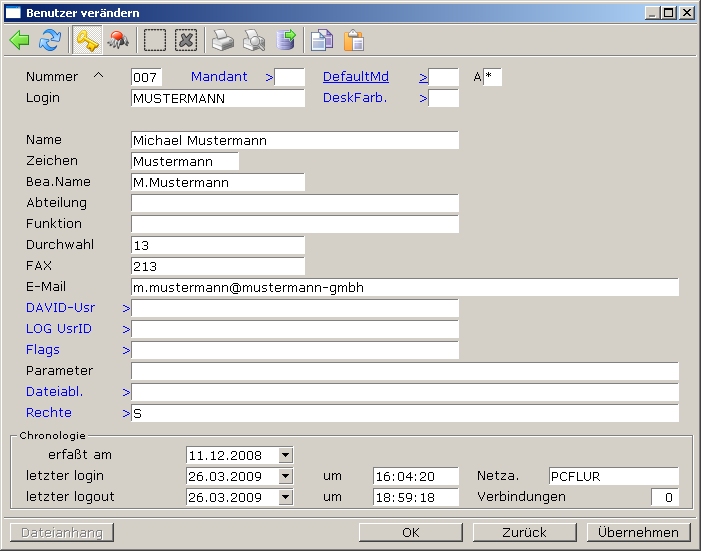Screen dimensions: 701x551
Task: Click the empty dashed selection box icon
Action: tap(155, 40)
